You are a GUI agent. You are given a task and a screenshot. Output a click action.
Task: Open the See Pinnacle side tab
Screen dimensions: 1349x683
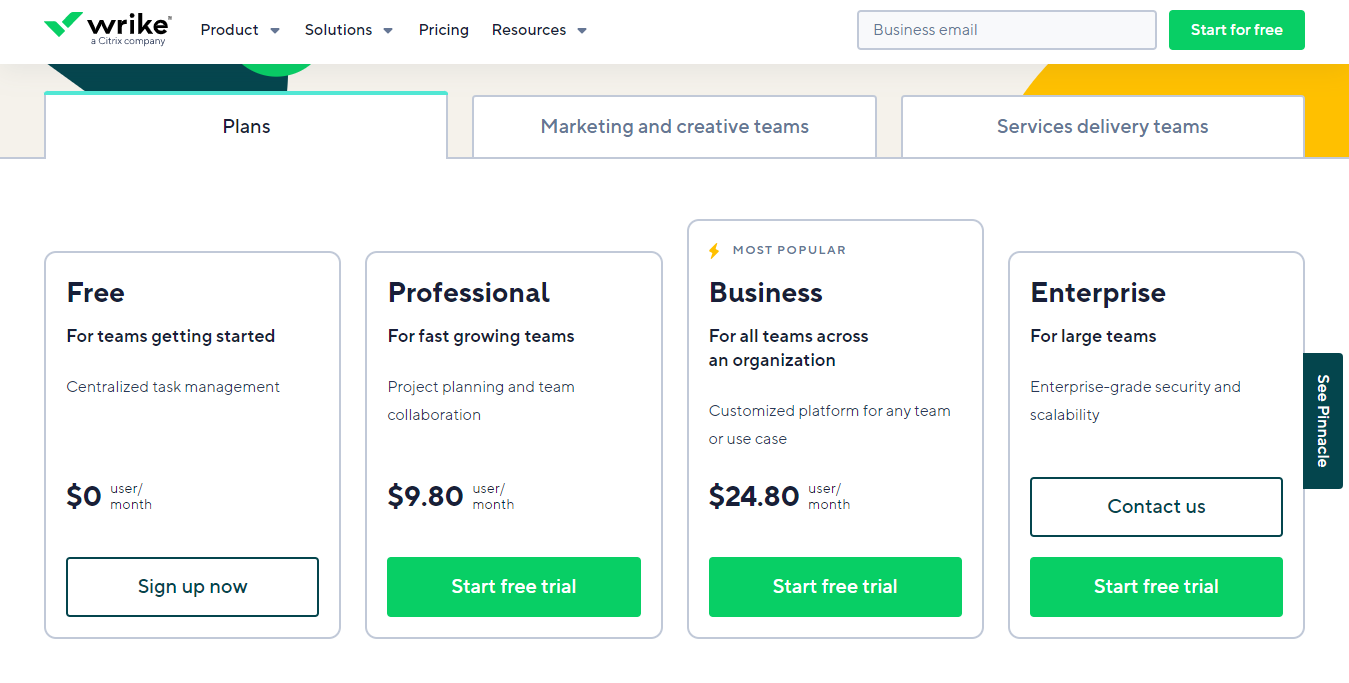[1323, 421]
